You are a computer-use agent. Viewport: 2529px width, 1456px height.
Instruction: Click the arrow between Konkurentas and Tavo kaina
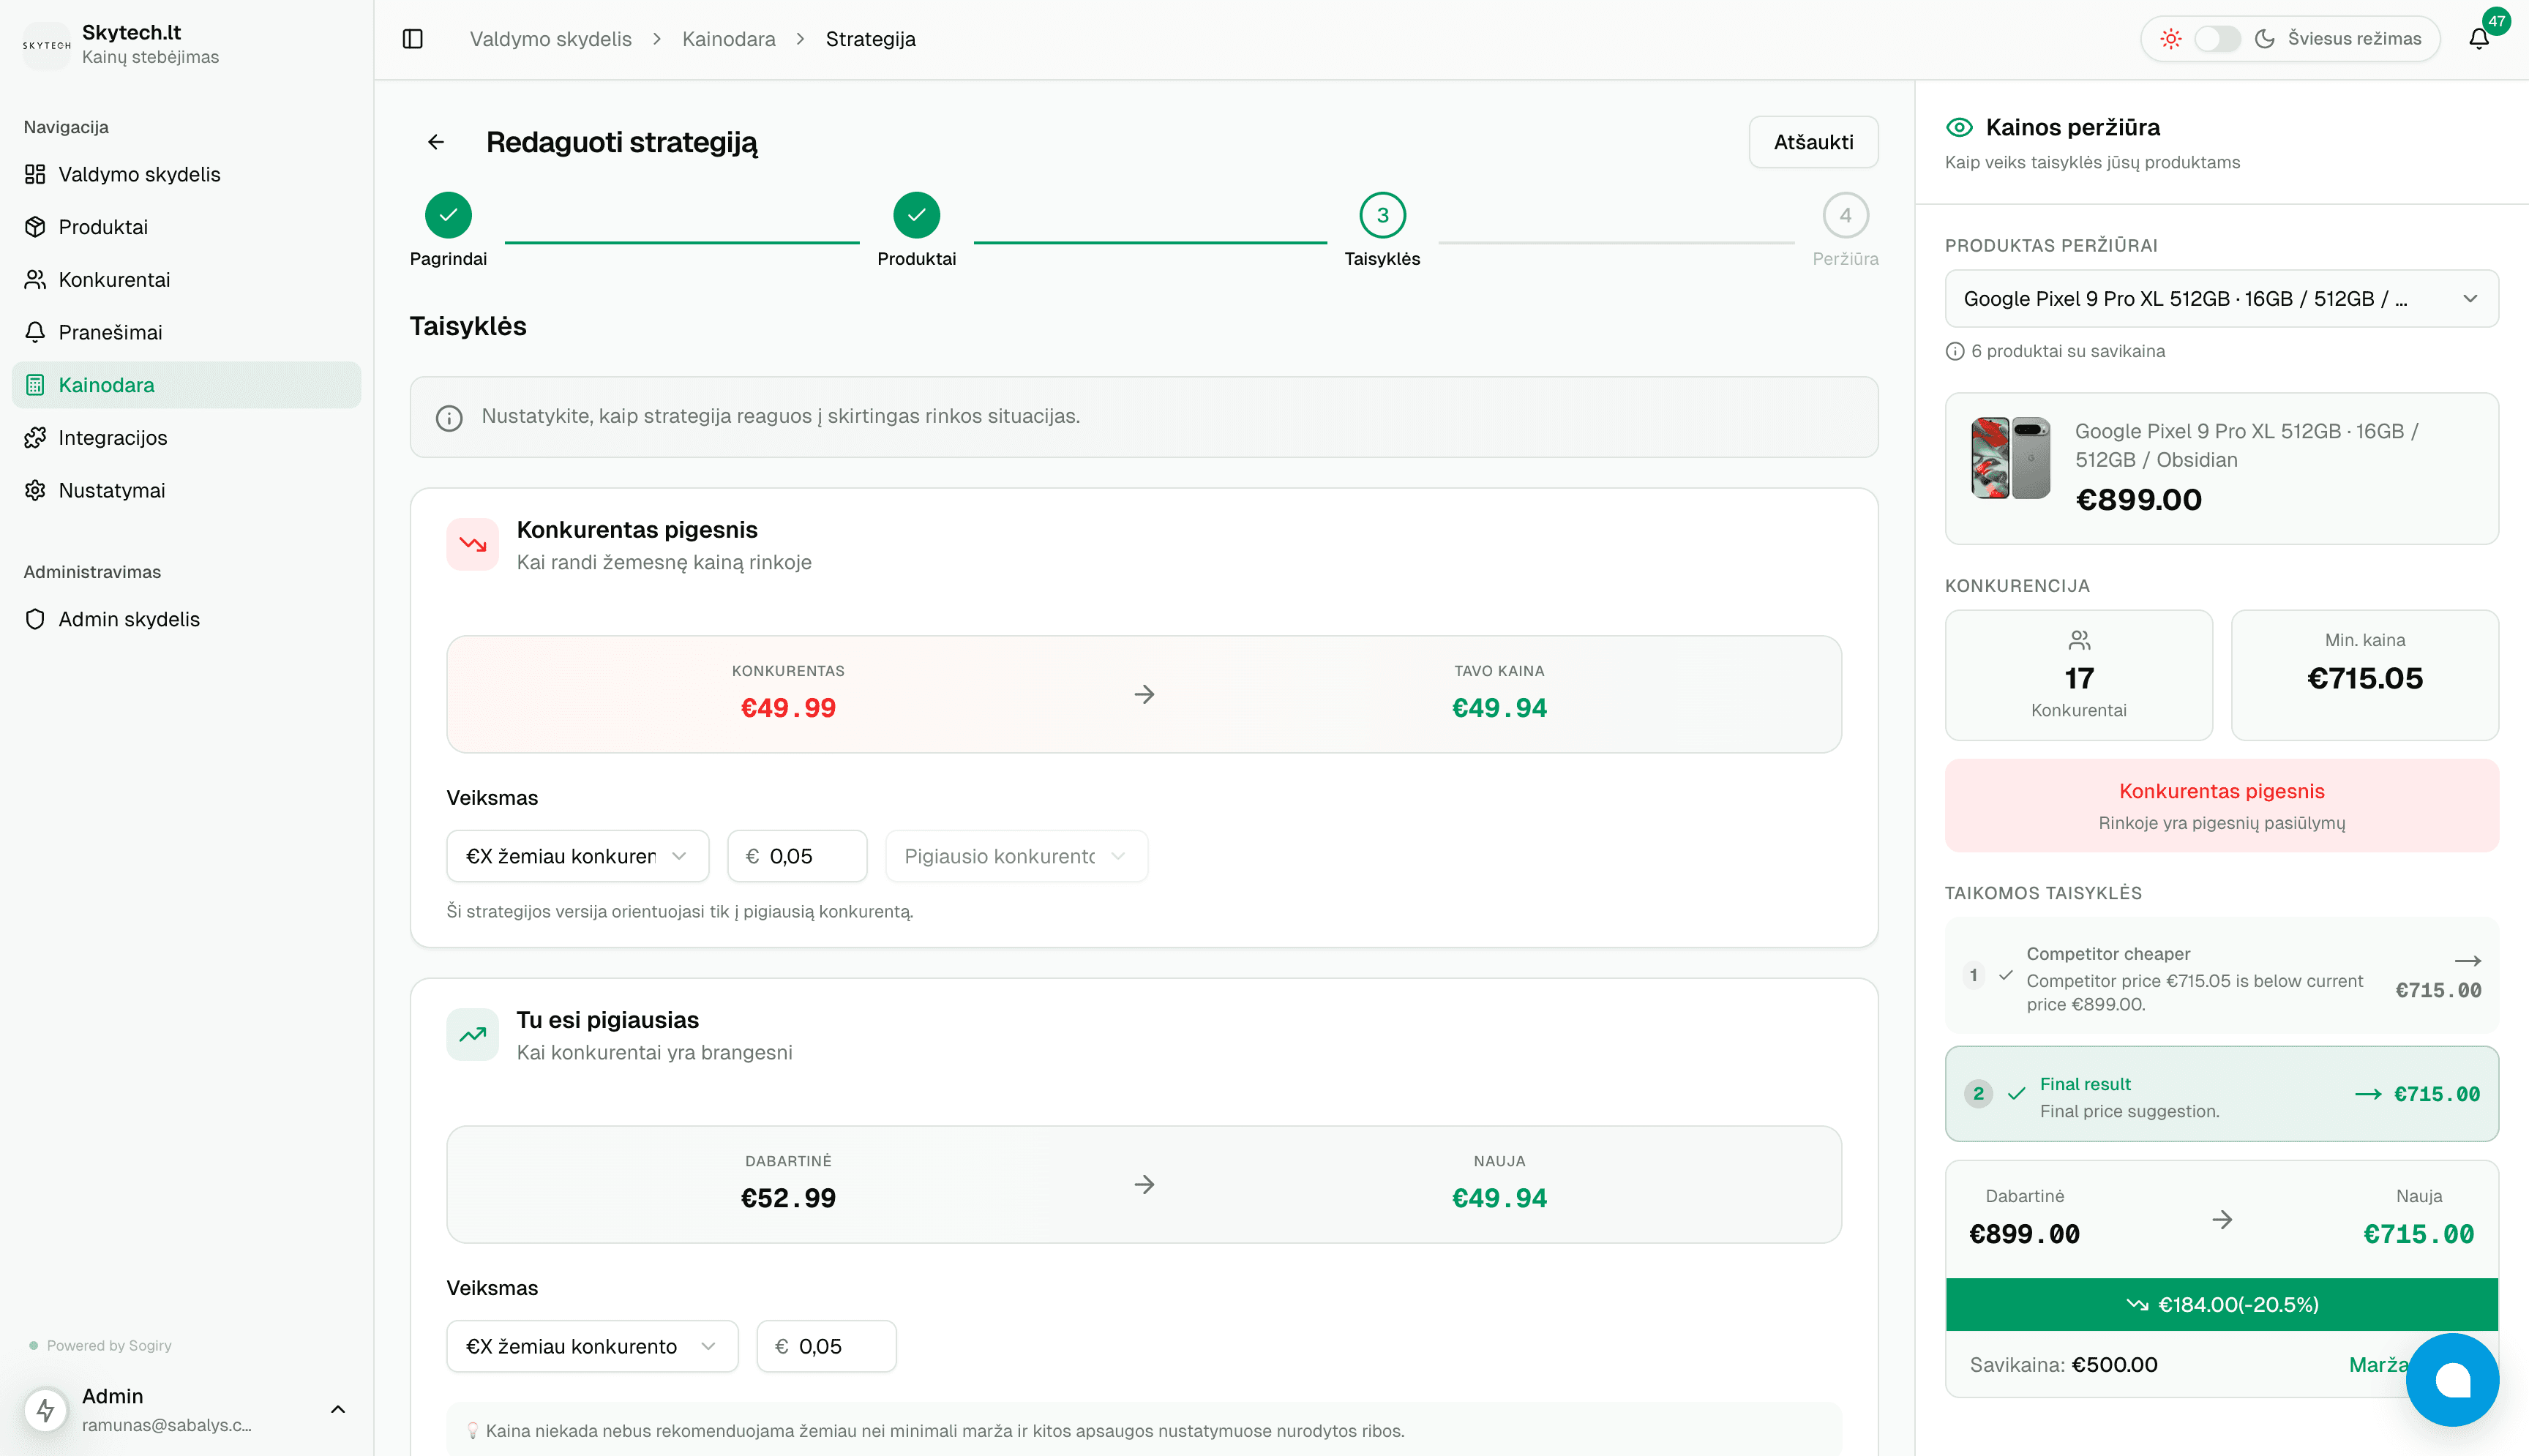point(1145,694)
